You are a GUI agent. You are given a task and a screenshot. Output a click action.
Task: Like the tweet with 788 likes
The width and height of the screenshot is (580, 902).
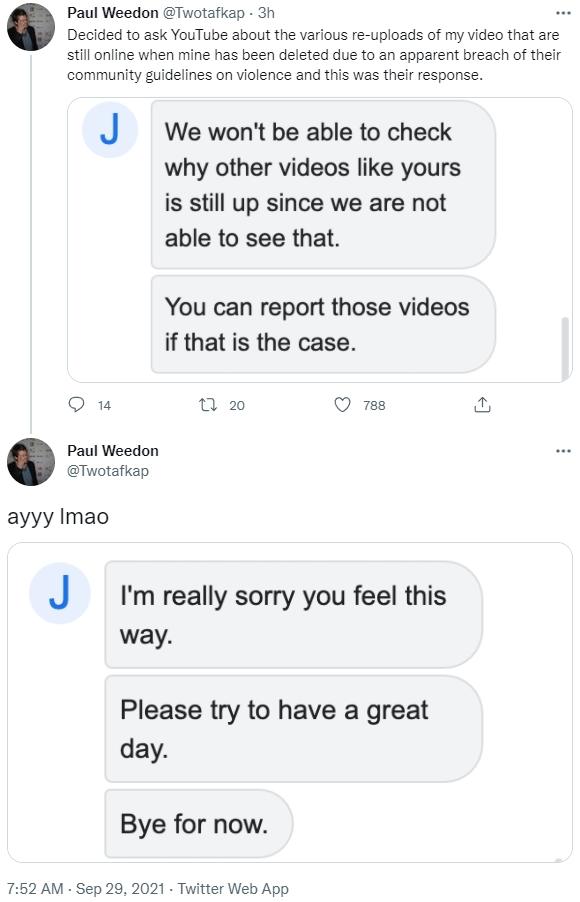[342, 405]
